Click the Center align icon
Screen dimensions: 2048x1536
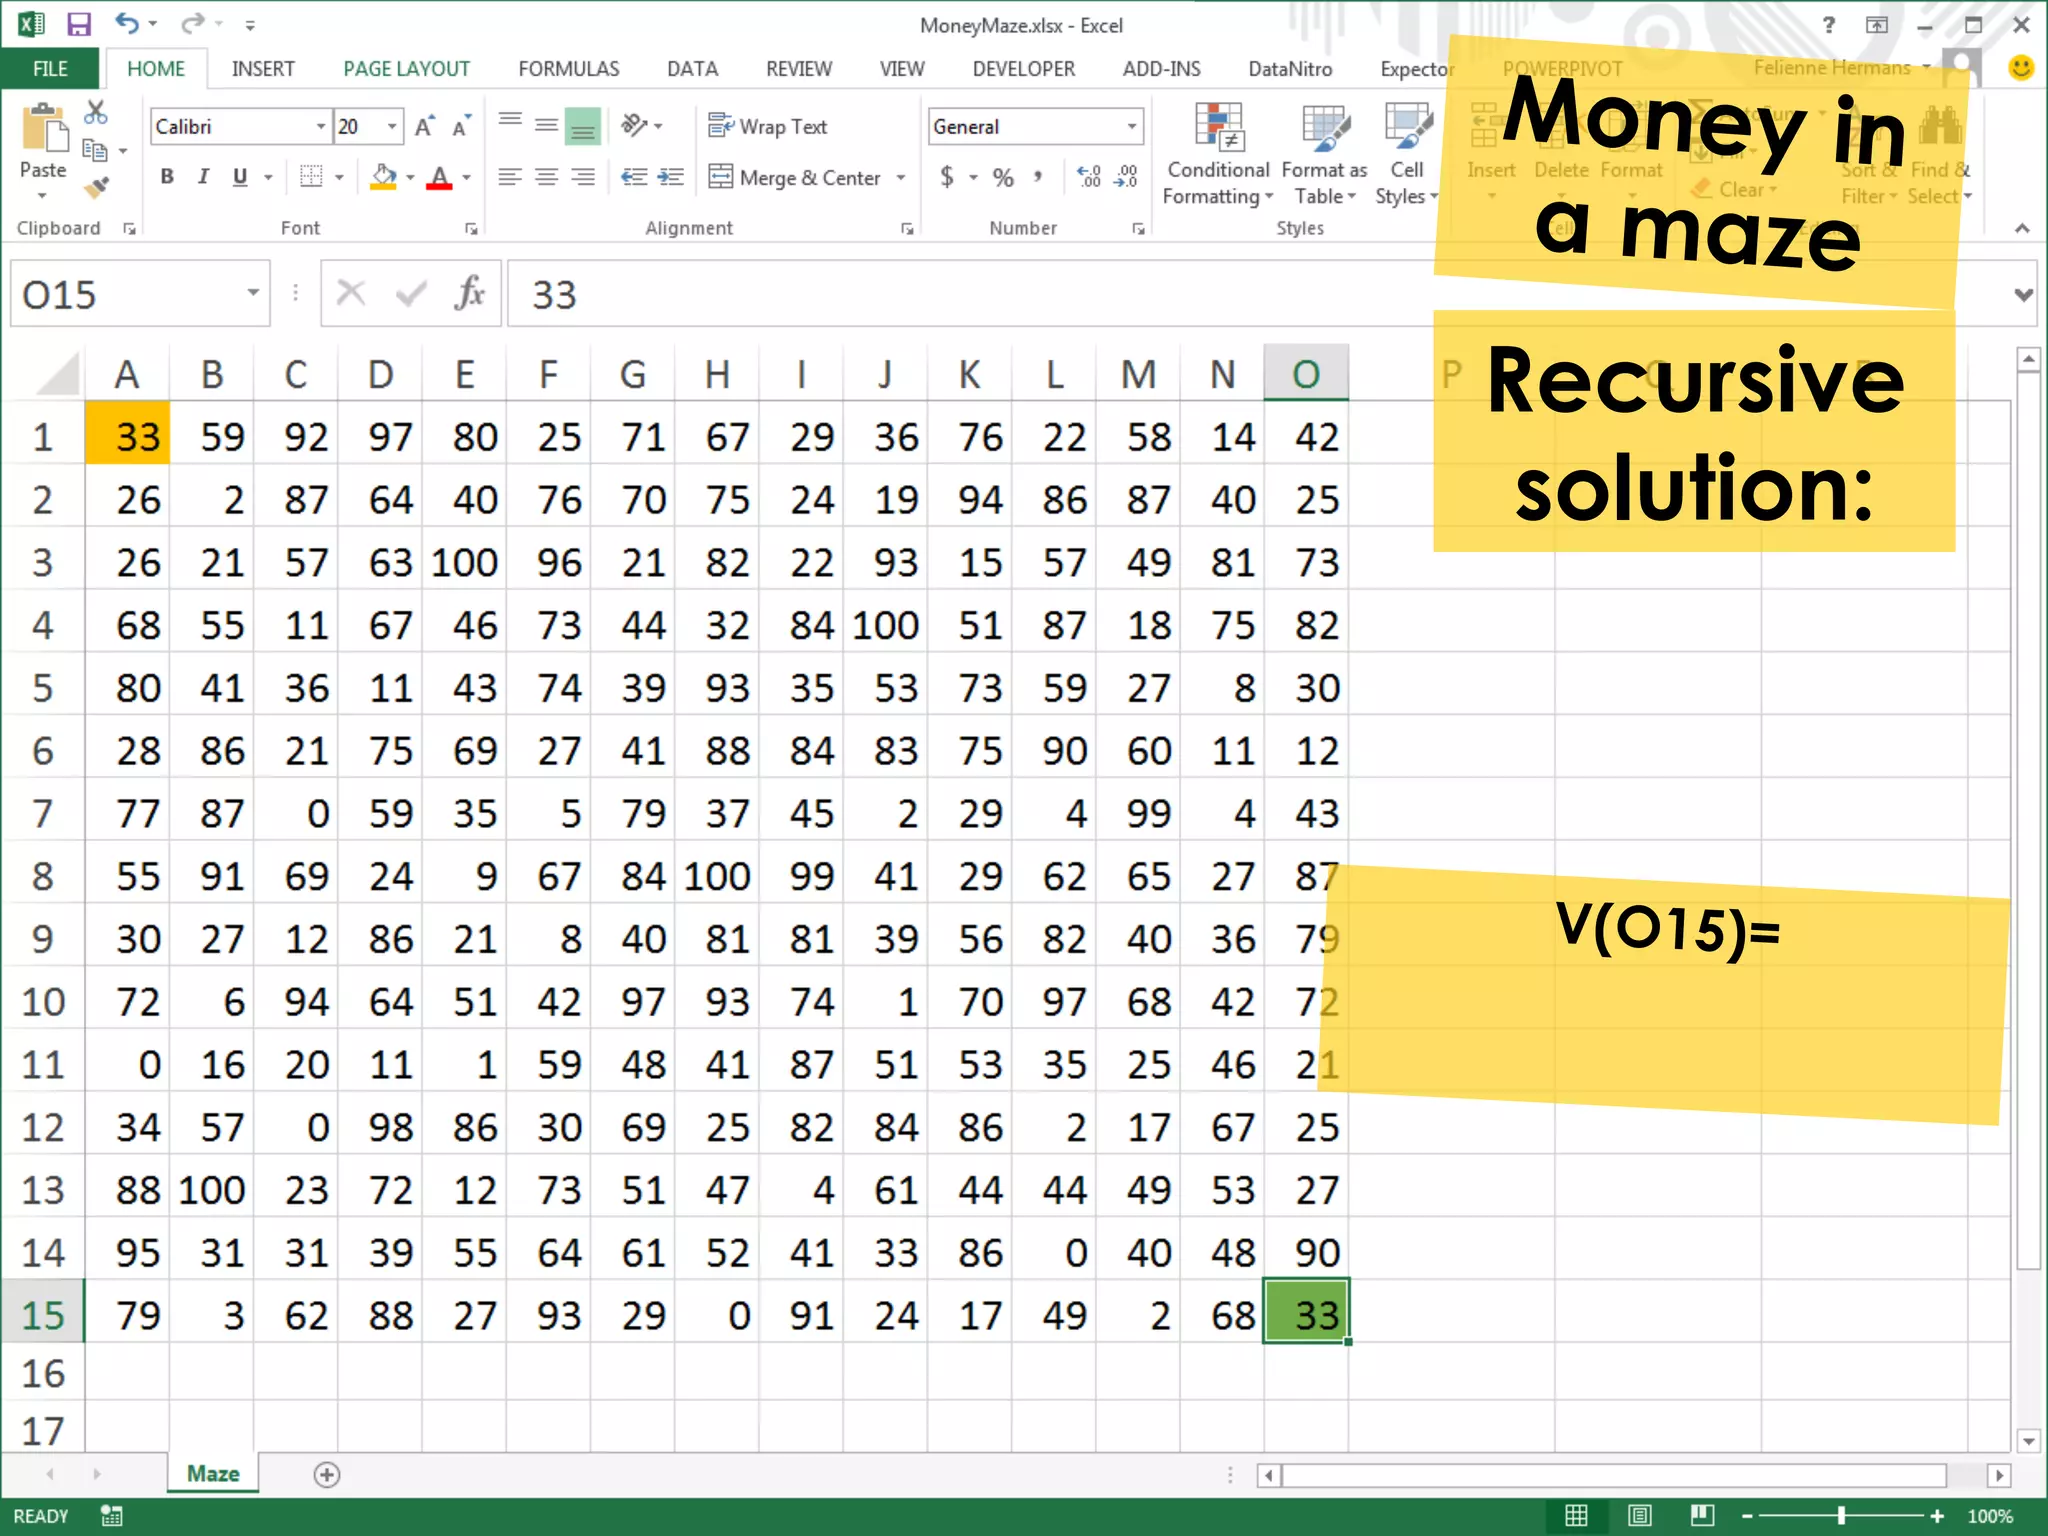click(x=546, y=177)
